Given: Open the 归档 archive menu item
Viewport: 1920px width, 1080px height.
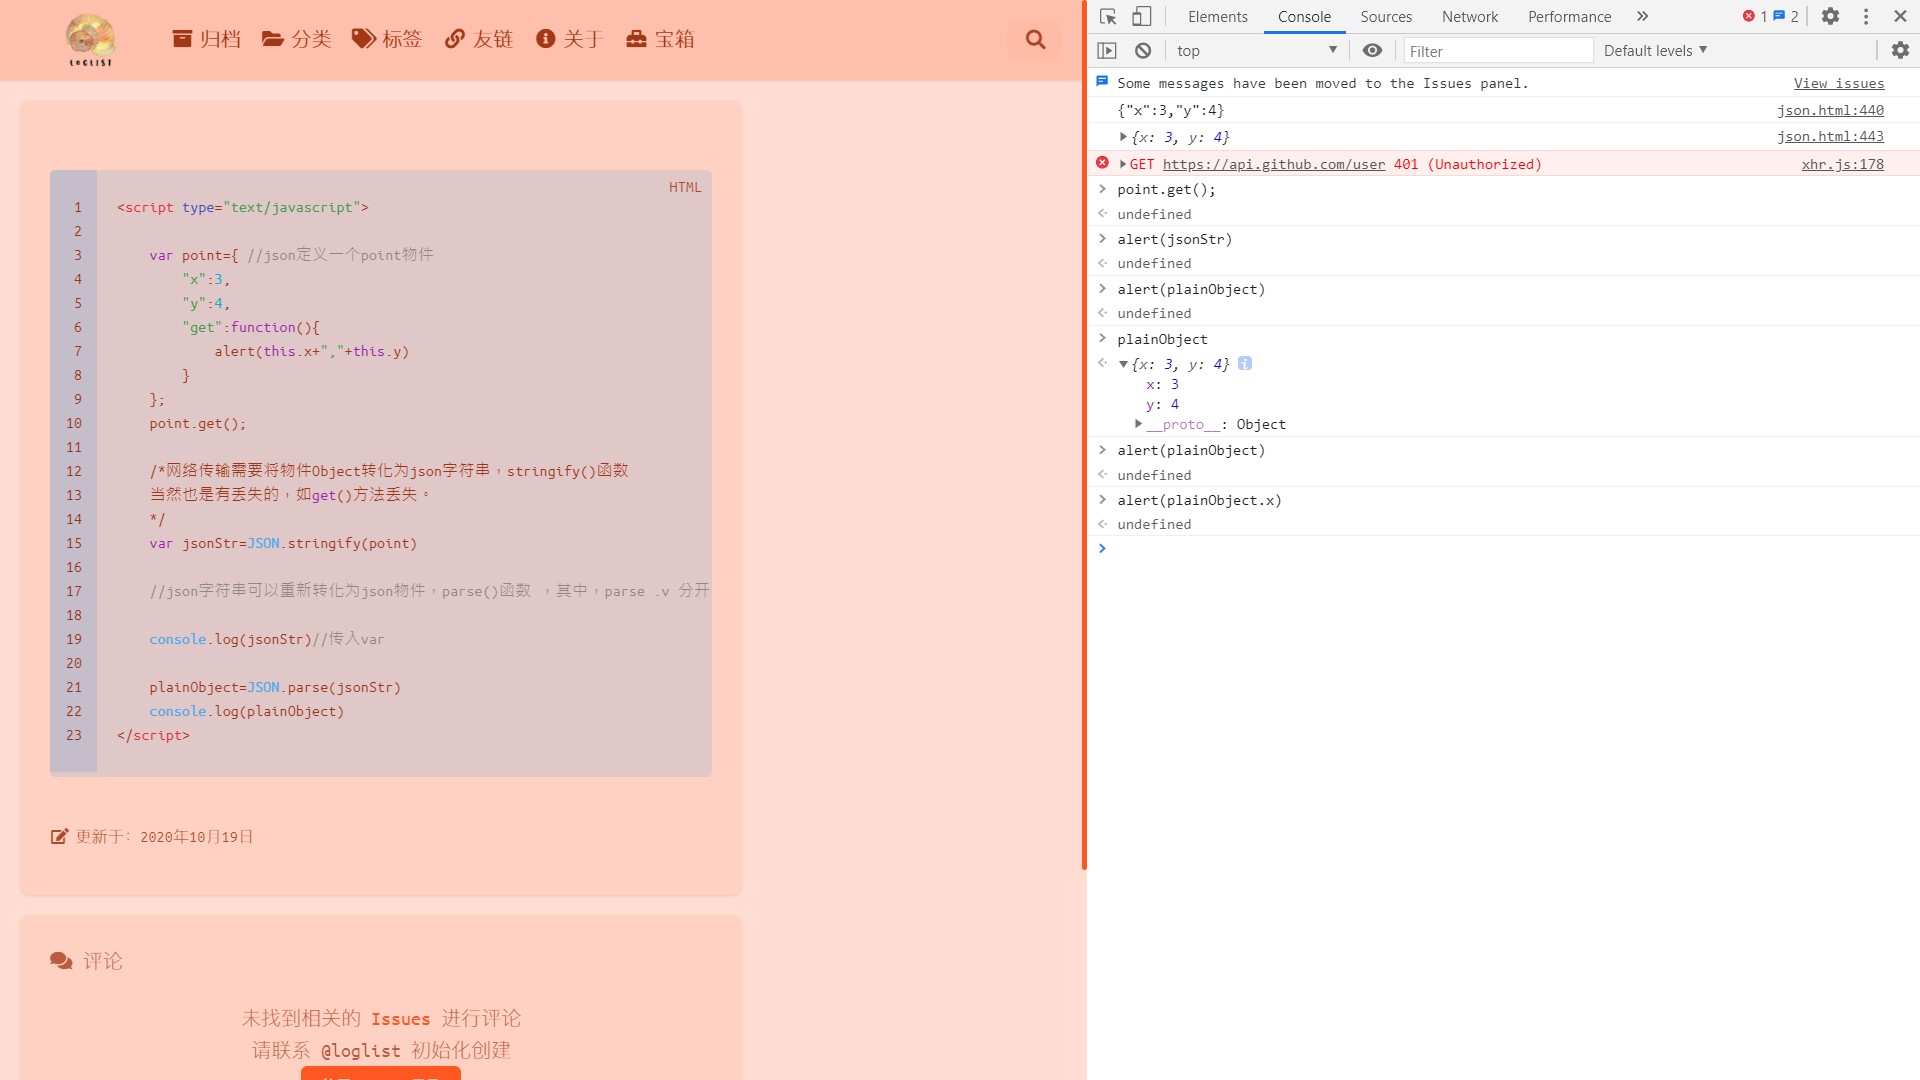Looking at the screenshot, I should 207,39.
